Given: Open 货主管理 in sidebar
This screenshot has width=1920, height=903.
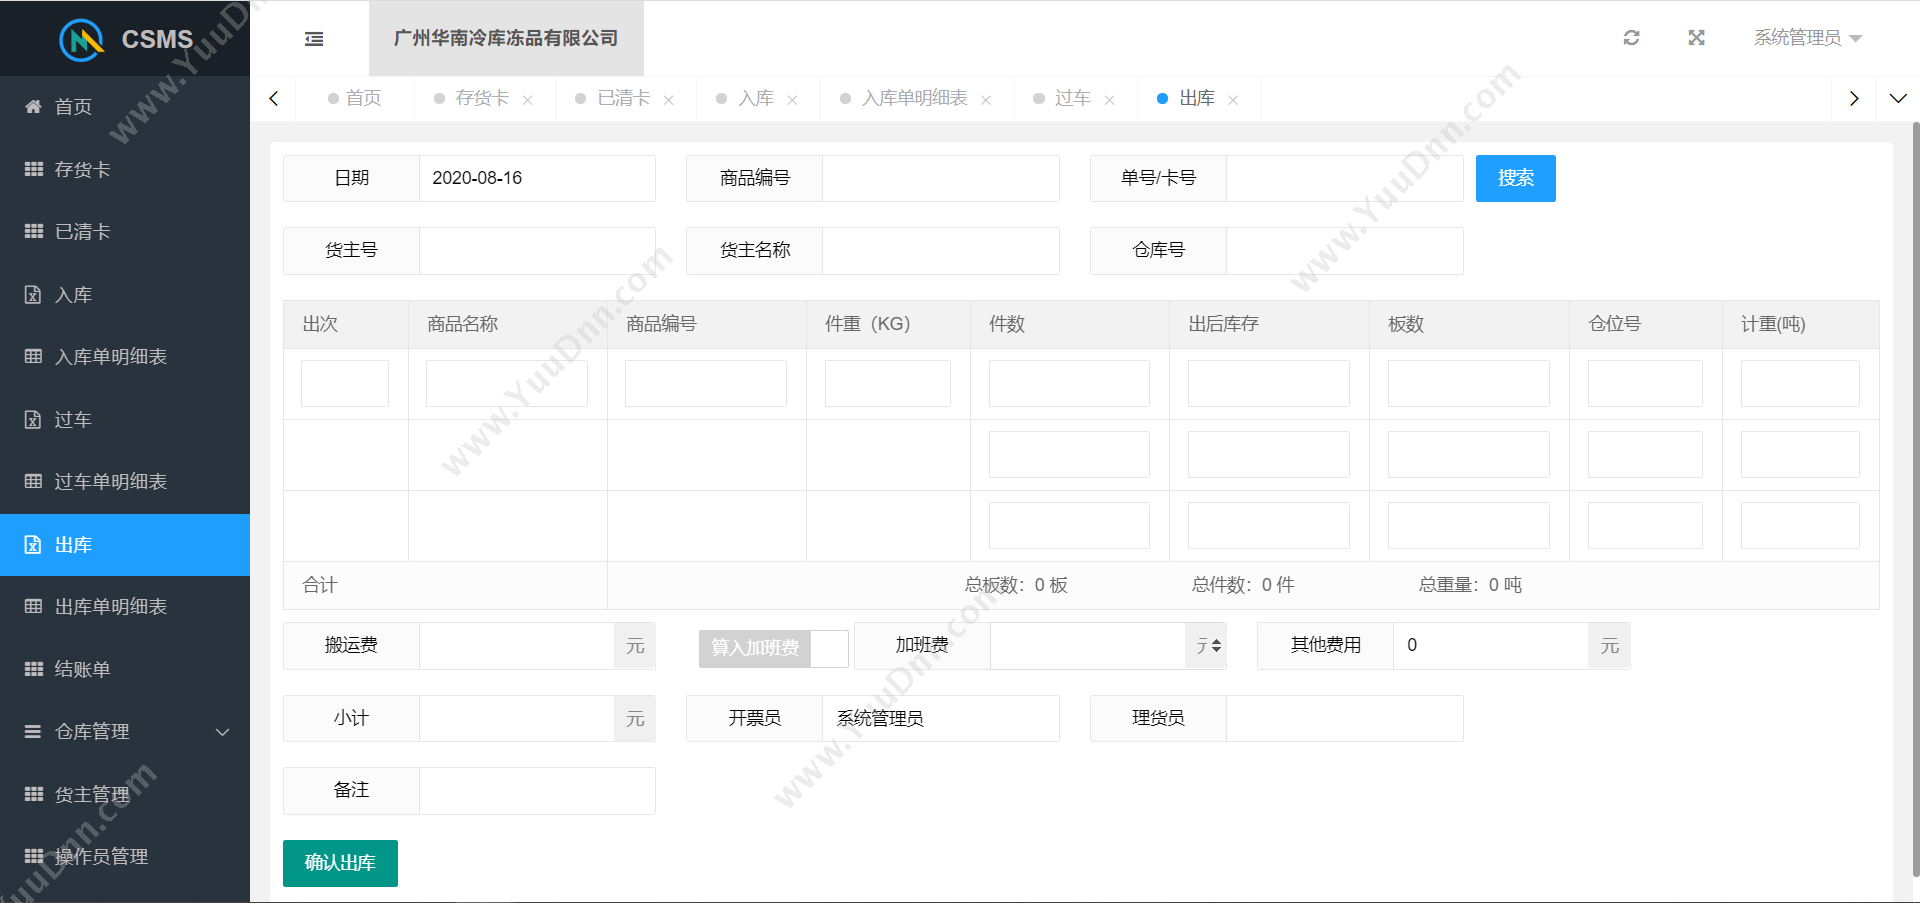Looking at the screenshot, I should pyautogui.click(x=125, y=795).
